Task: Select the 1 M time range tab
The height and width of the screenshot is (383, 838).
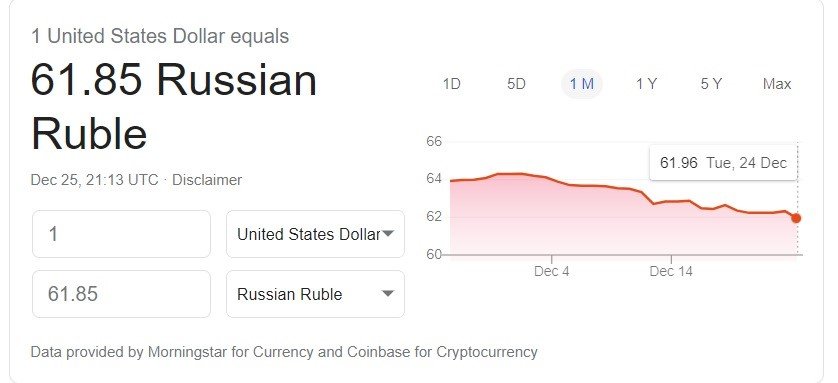Action: tap(581, 84)
